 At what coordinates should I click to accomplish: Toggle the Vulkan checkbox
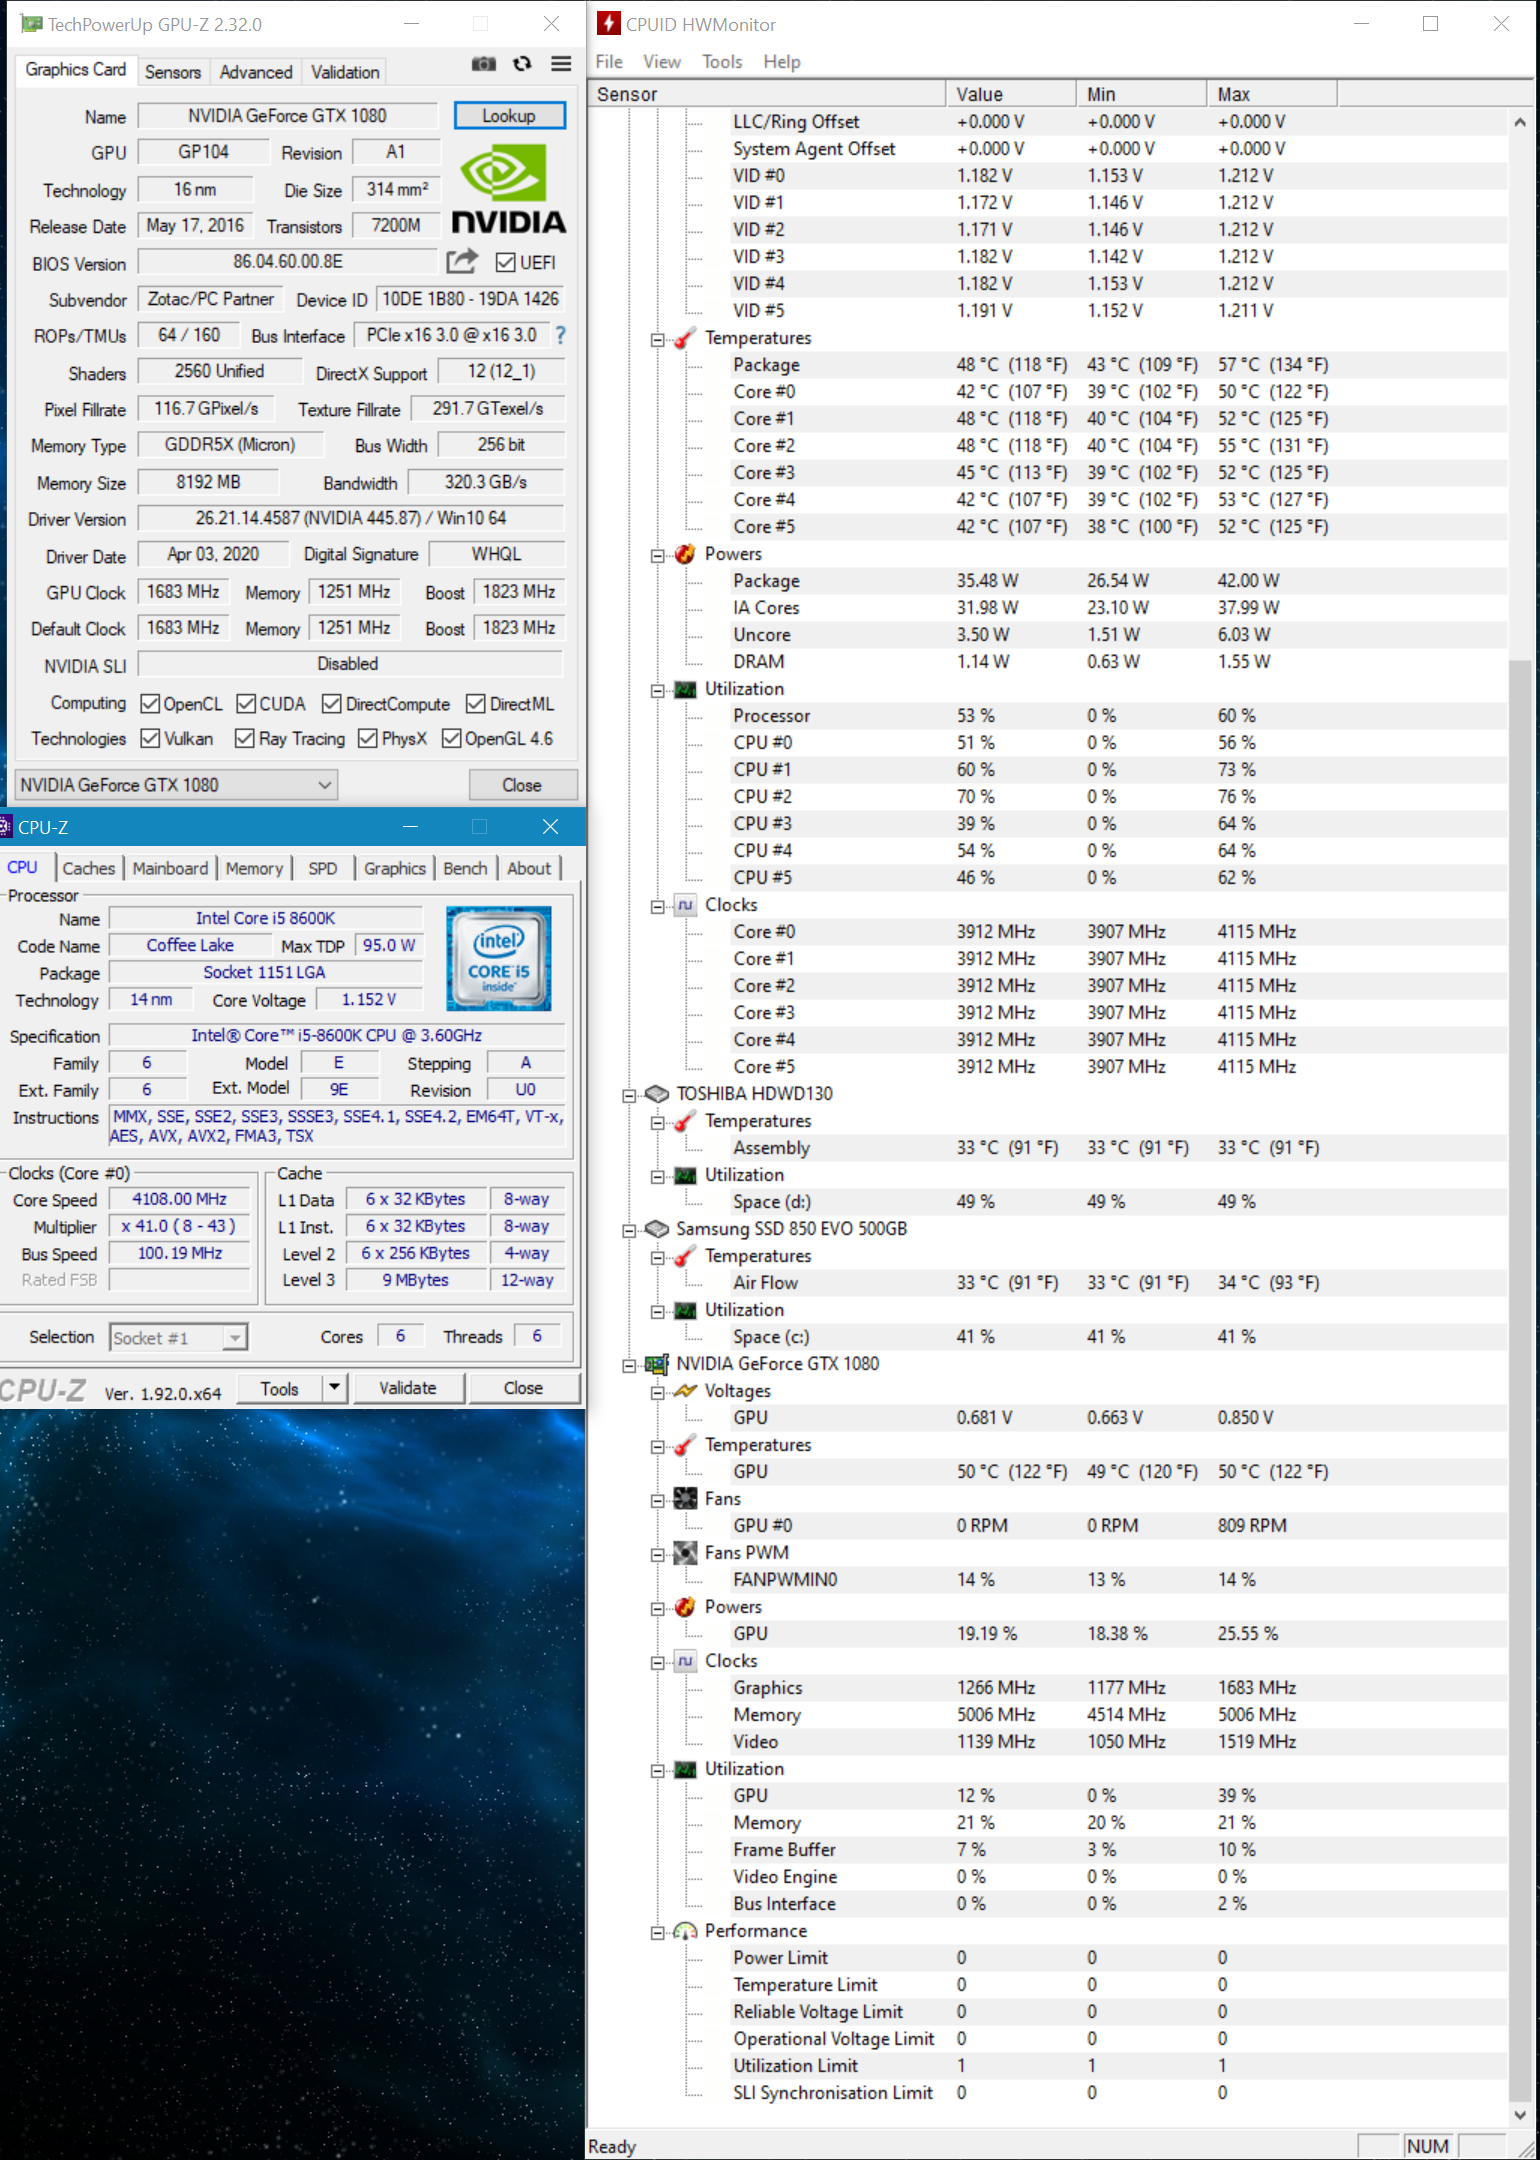(x=150, y=738)
